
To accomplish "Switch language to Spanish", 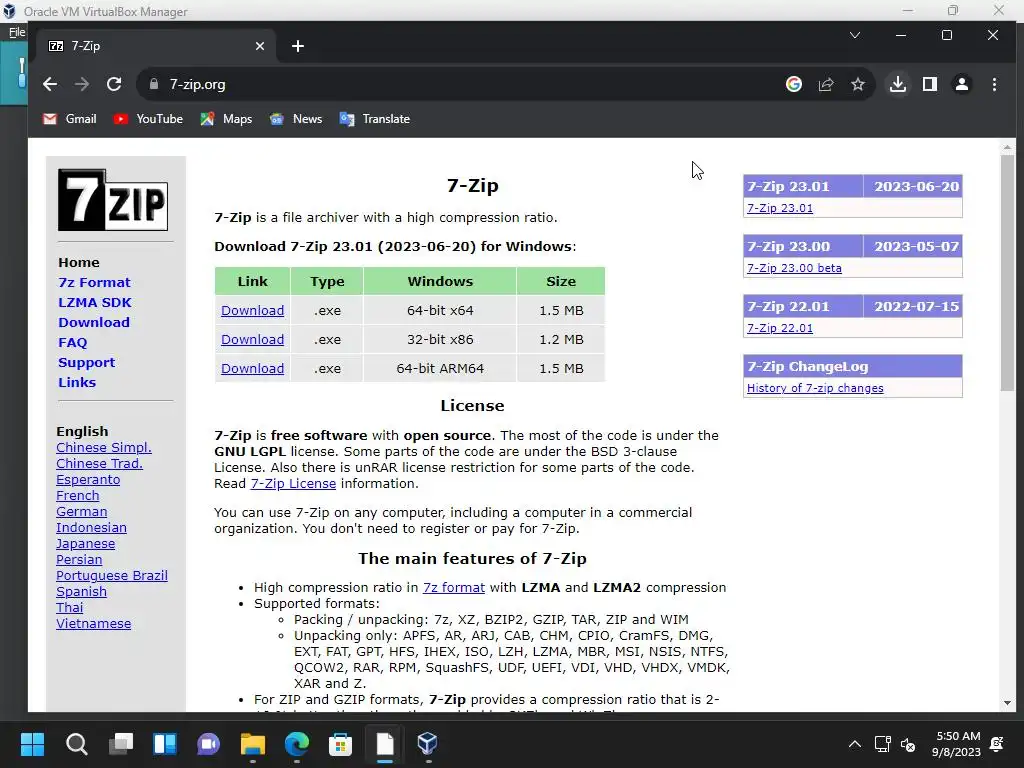I will [x=82, y=592].
